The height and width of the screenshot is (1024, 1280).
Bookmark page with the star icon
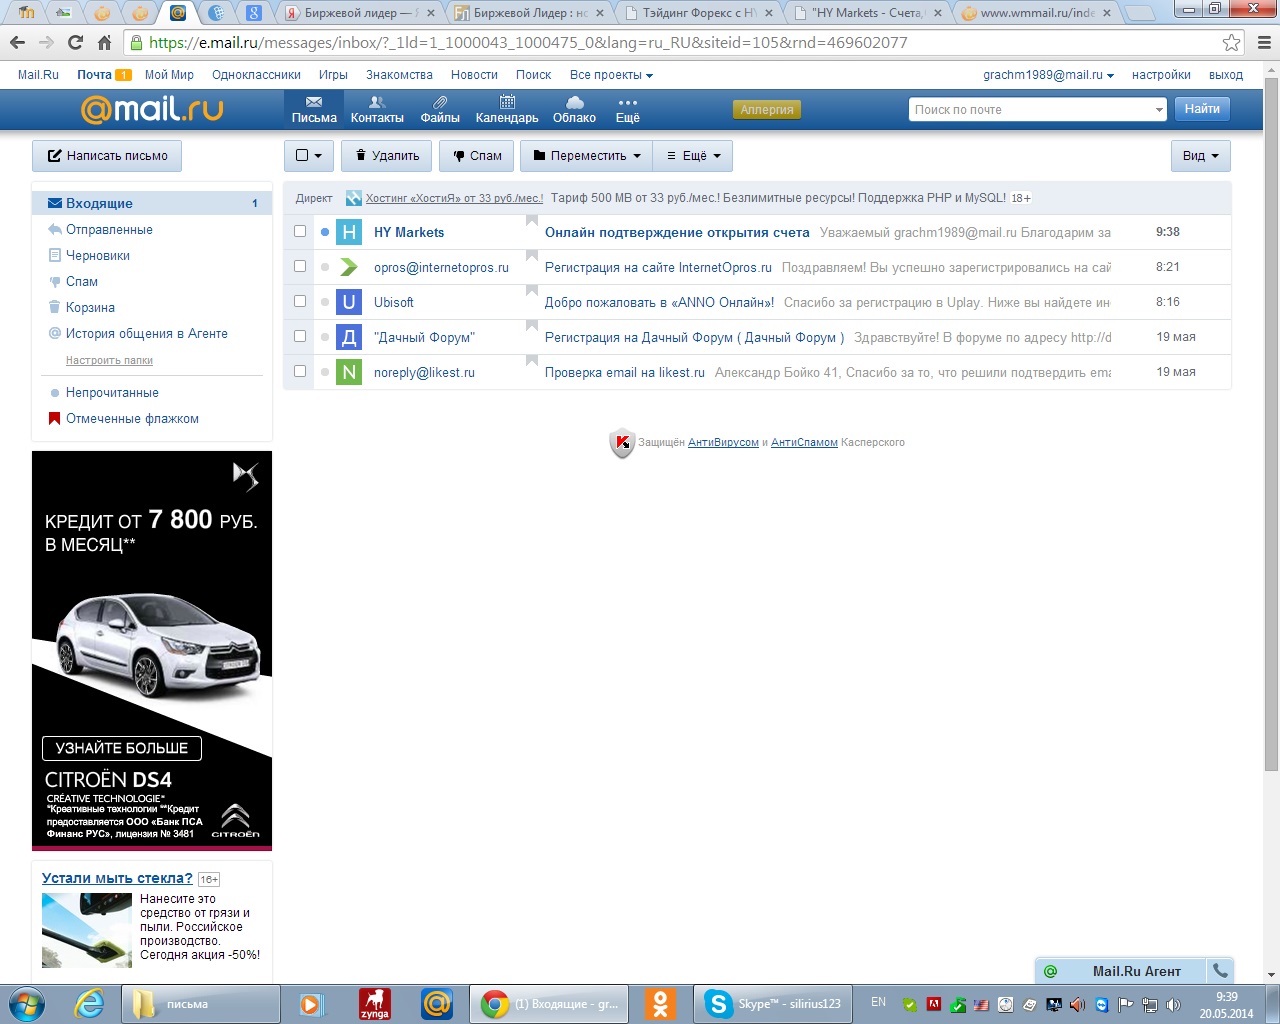(x=1231, y=43)
